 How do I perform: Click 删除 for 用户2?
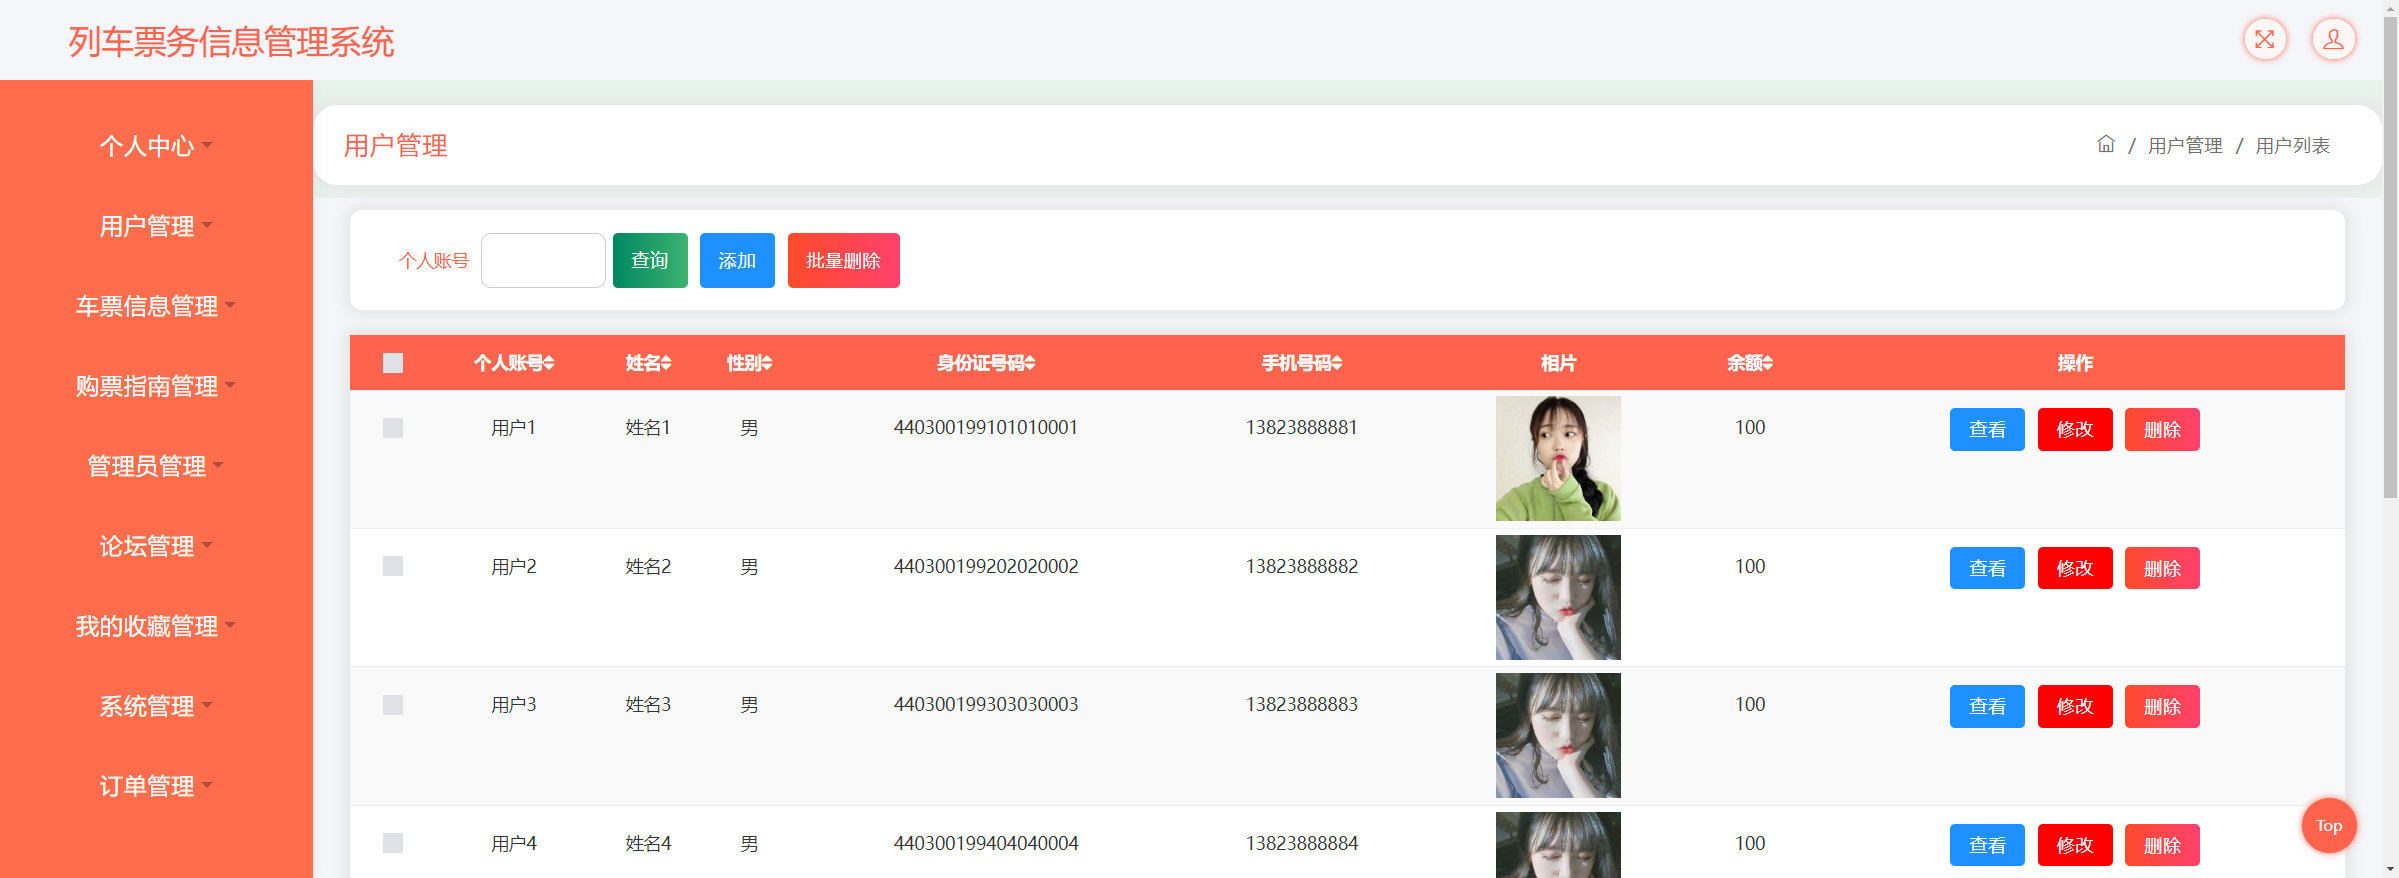(2162, 568)
